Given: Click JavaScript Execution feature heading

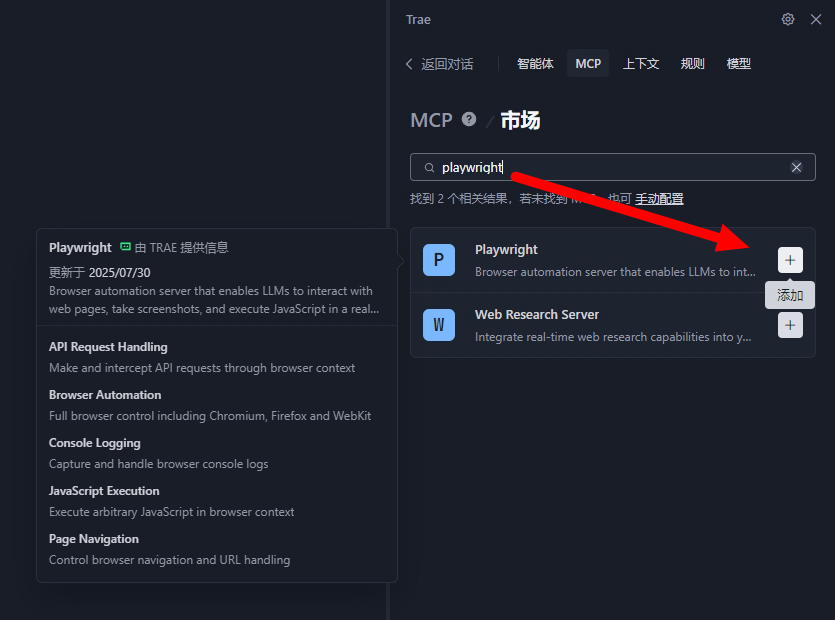Looking at the screenshot, I should [104, 491].
